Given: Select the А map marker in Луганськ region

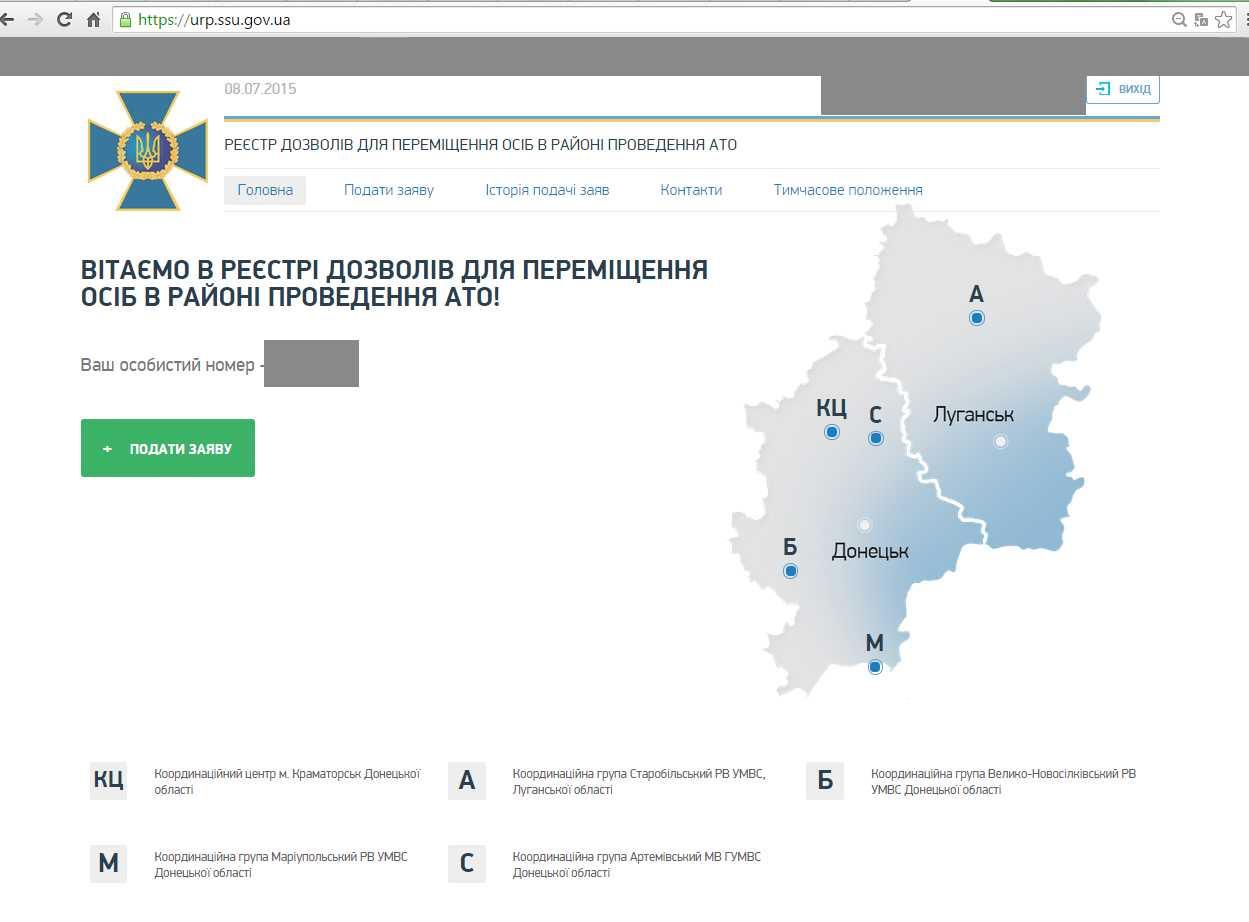Looking at the screenshot, I should click(977, 318).
